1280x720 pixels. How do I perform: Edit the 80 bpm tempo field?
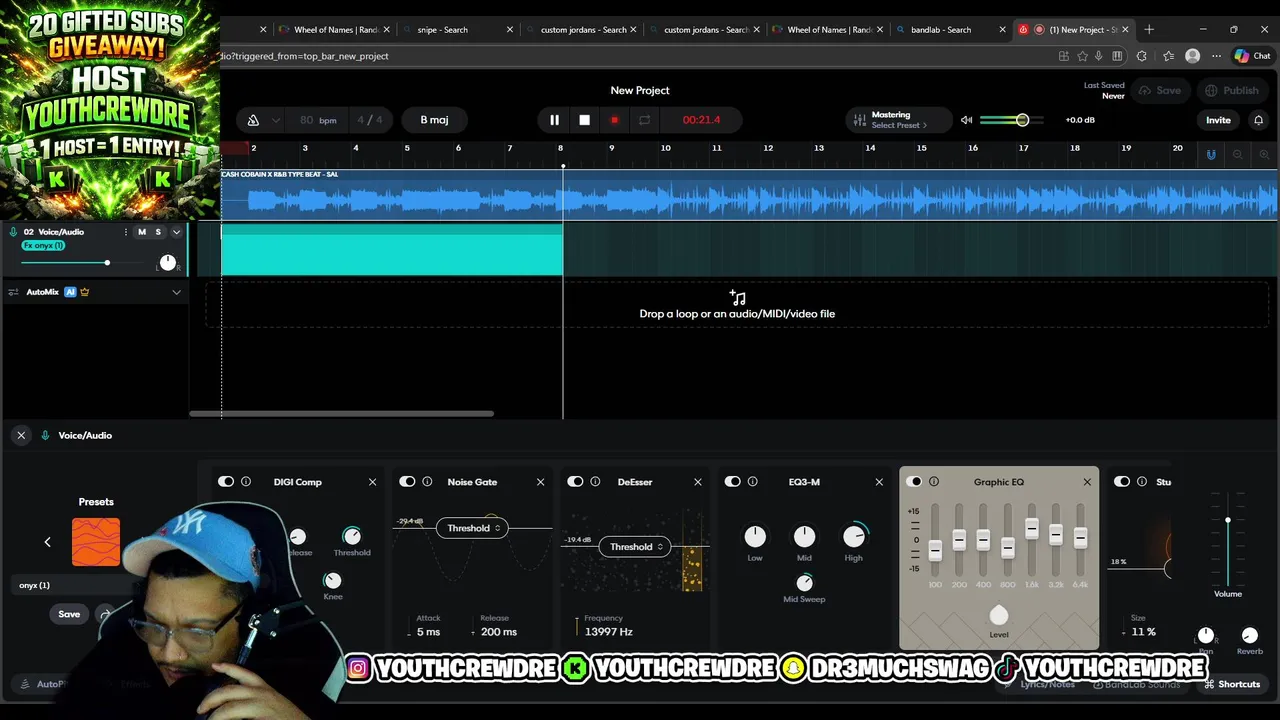(317, 120)
